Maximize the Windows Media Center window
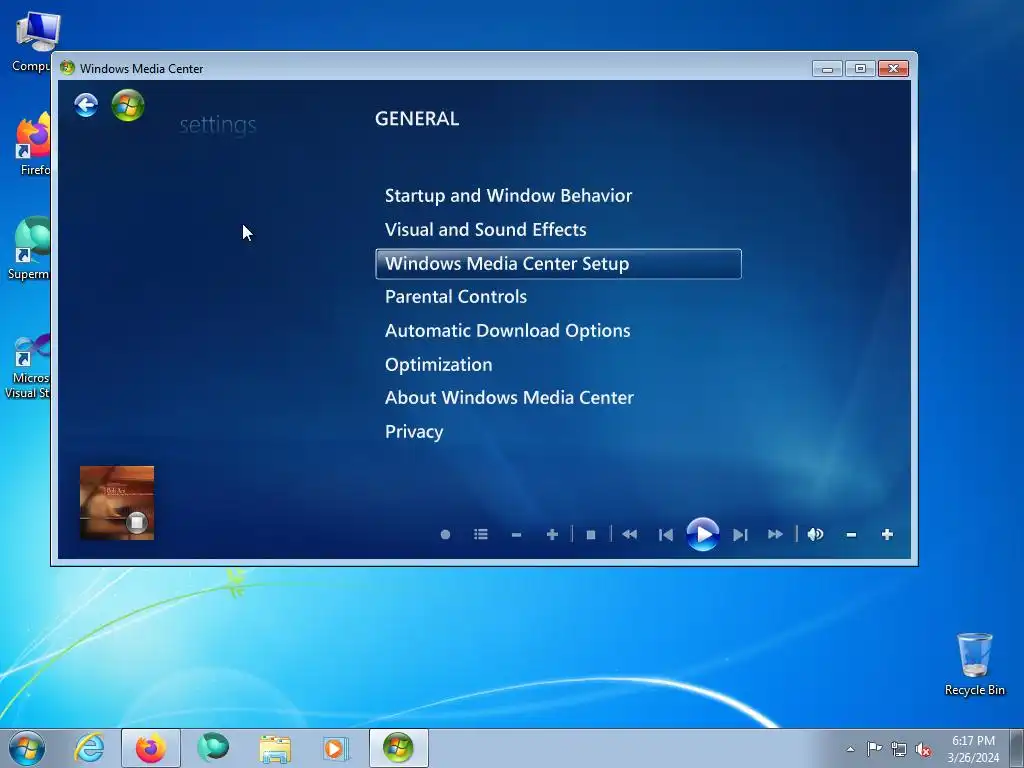 click(860, 69)
